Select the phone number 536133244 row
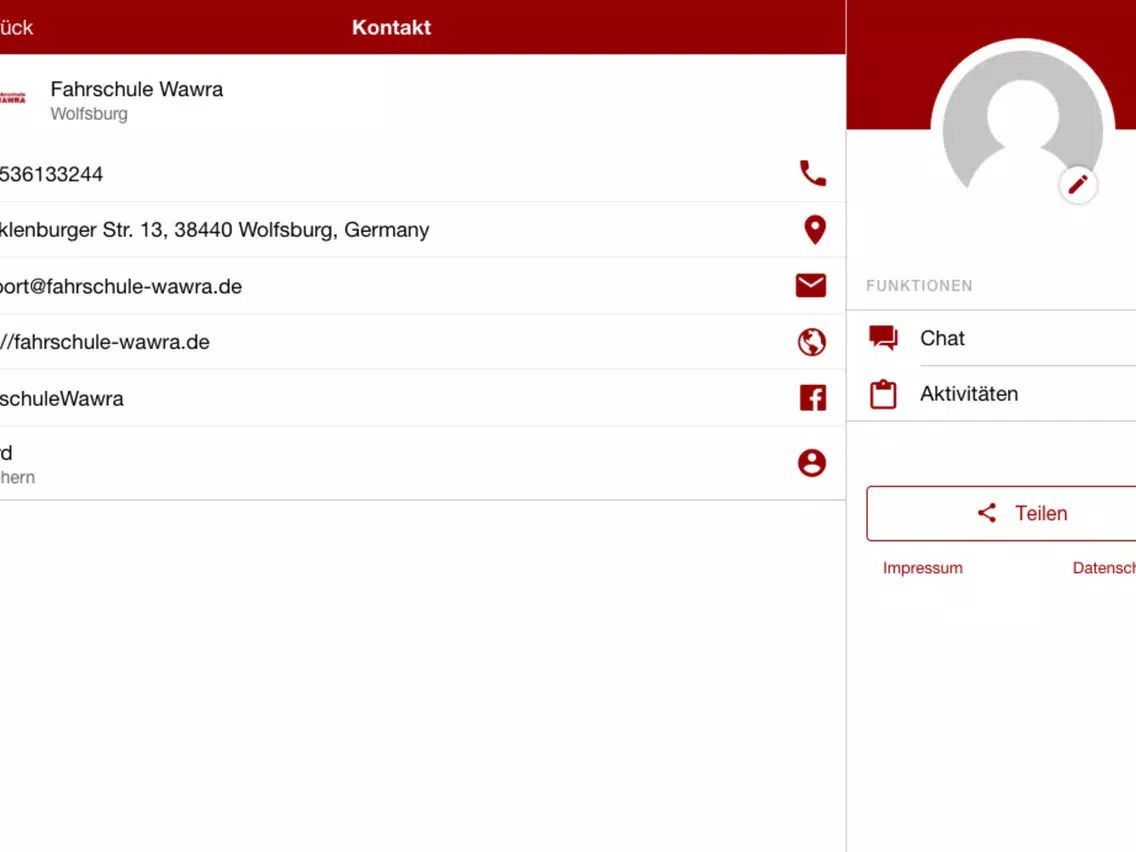Image resolution: width=1136 pixels, height=852 pixels. (x=422, y=174)
